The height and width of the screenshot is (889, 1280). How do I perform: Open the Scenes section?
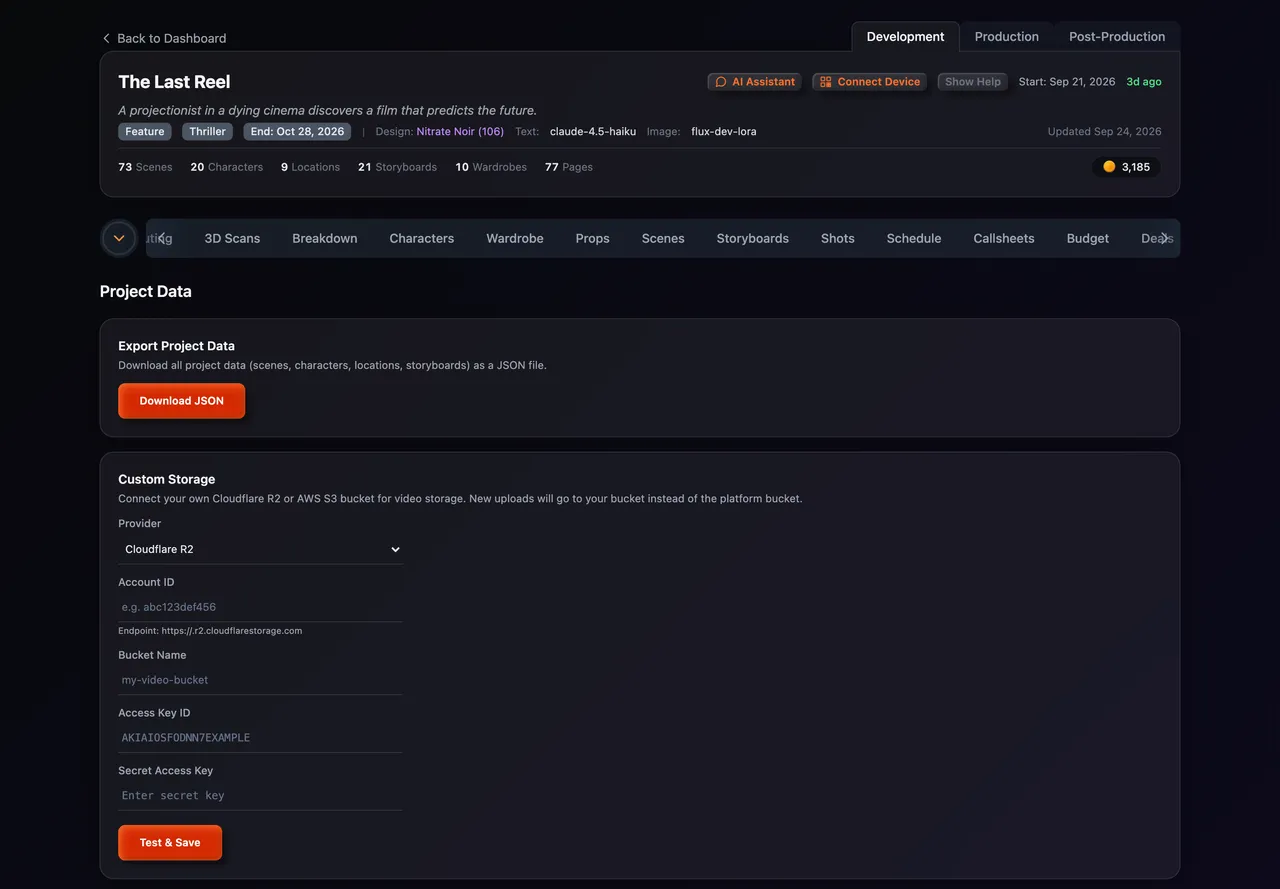(663, 238)
